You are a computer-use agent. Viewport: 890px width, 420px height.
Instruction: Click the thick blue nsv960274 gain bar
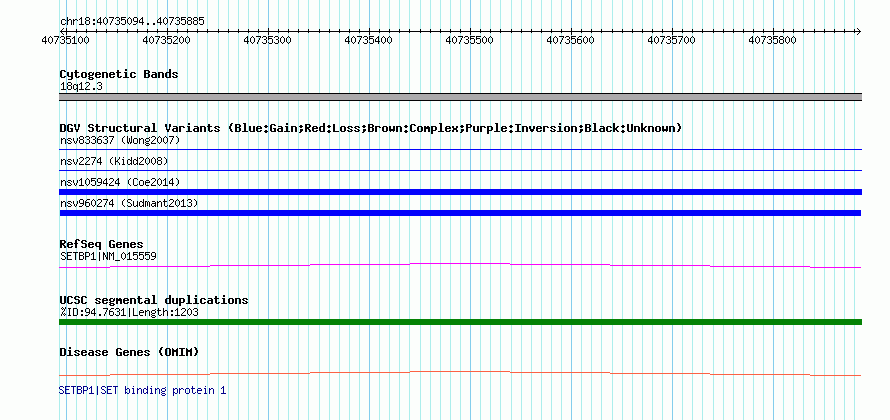460,213
